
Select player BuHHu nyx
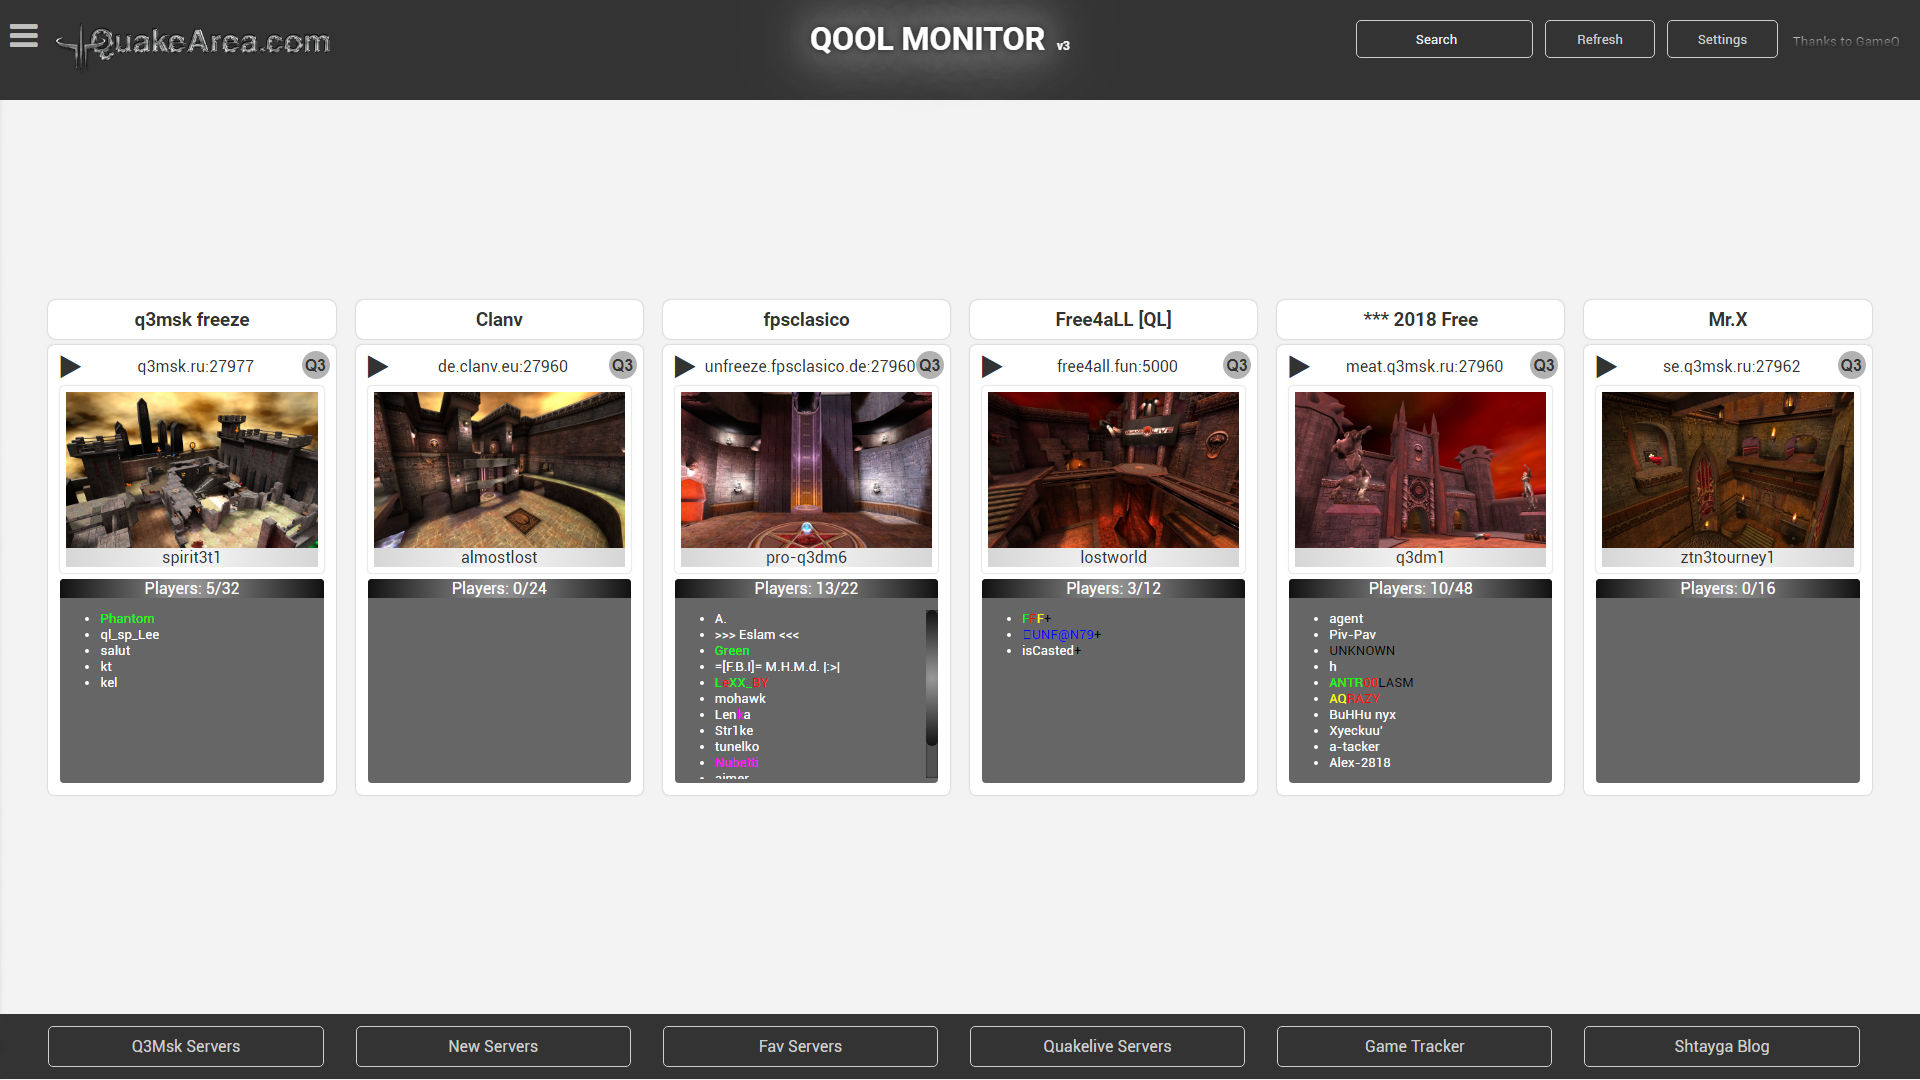pyautogui.click(x=1362, y=715)
